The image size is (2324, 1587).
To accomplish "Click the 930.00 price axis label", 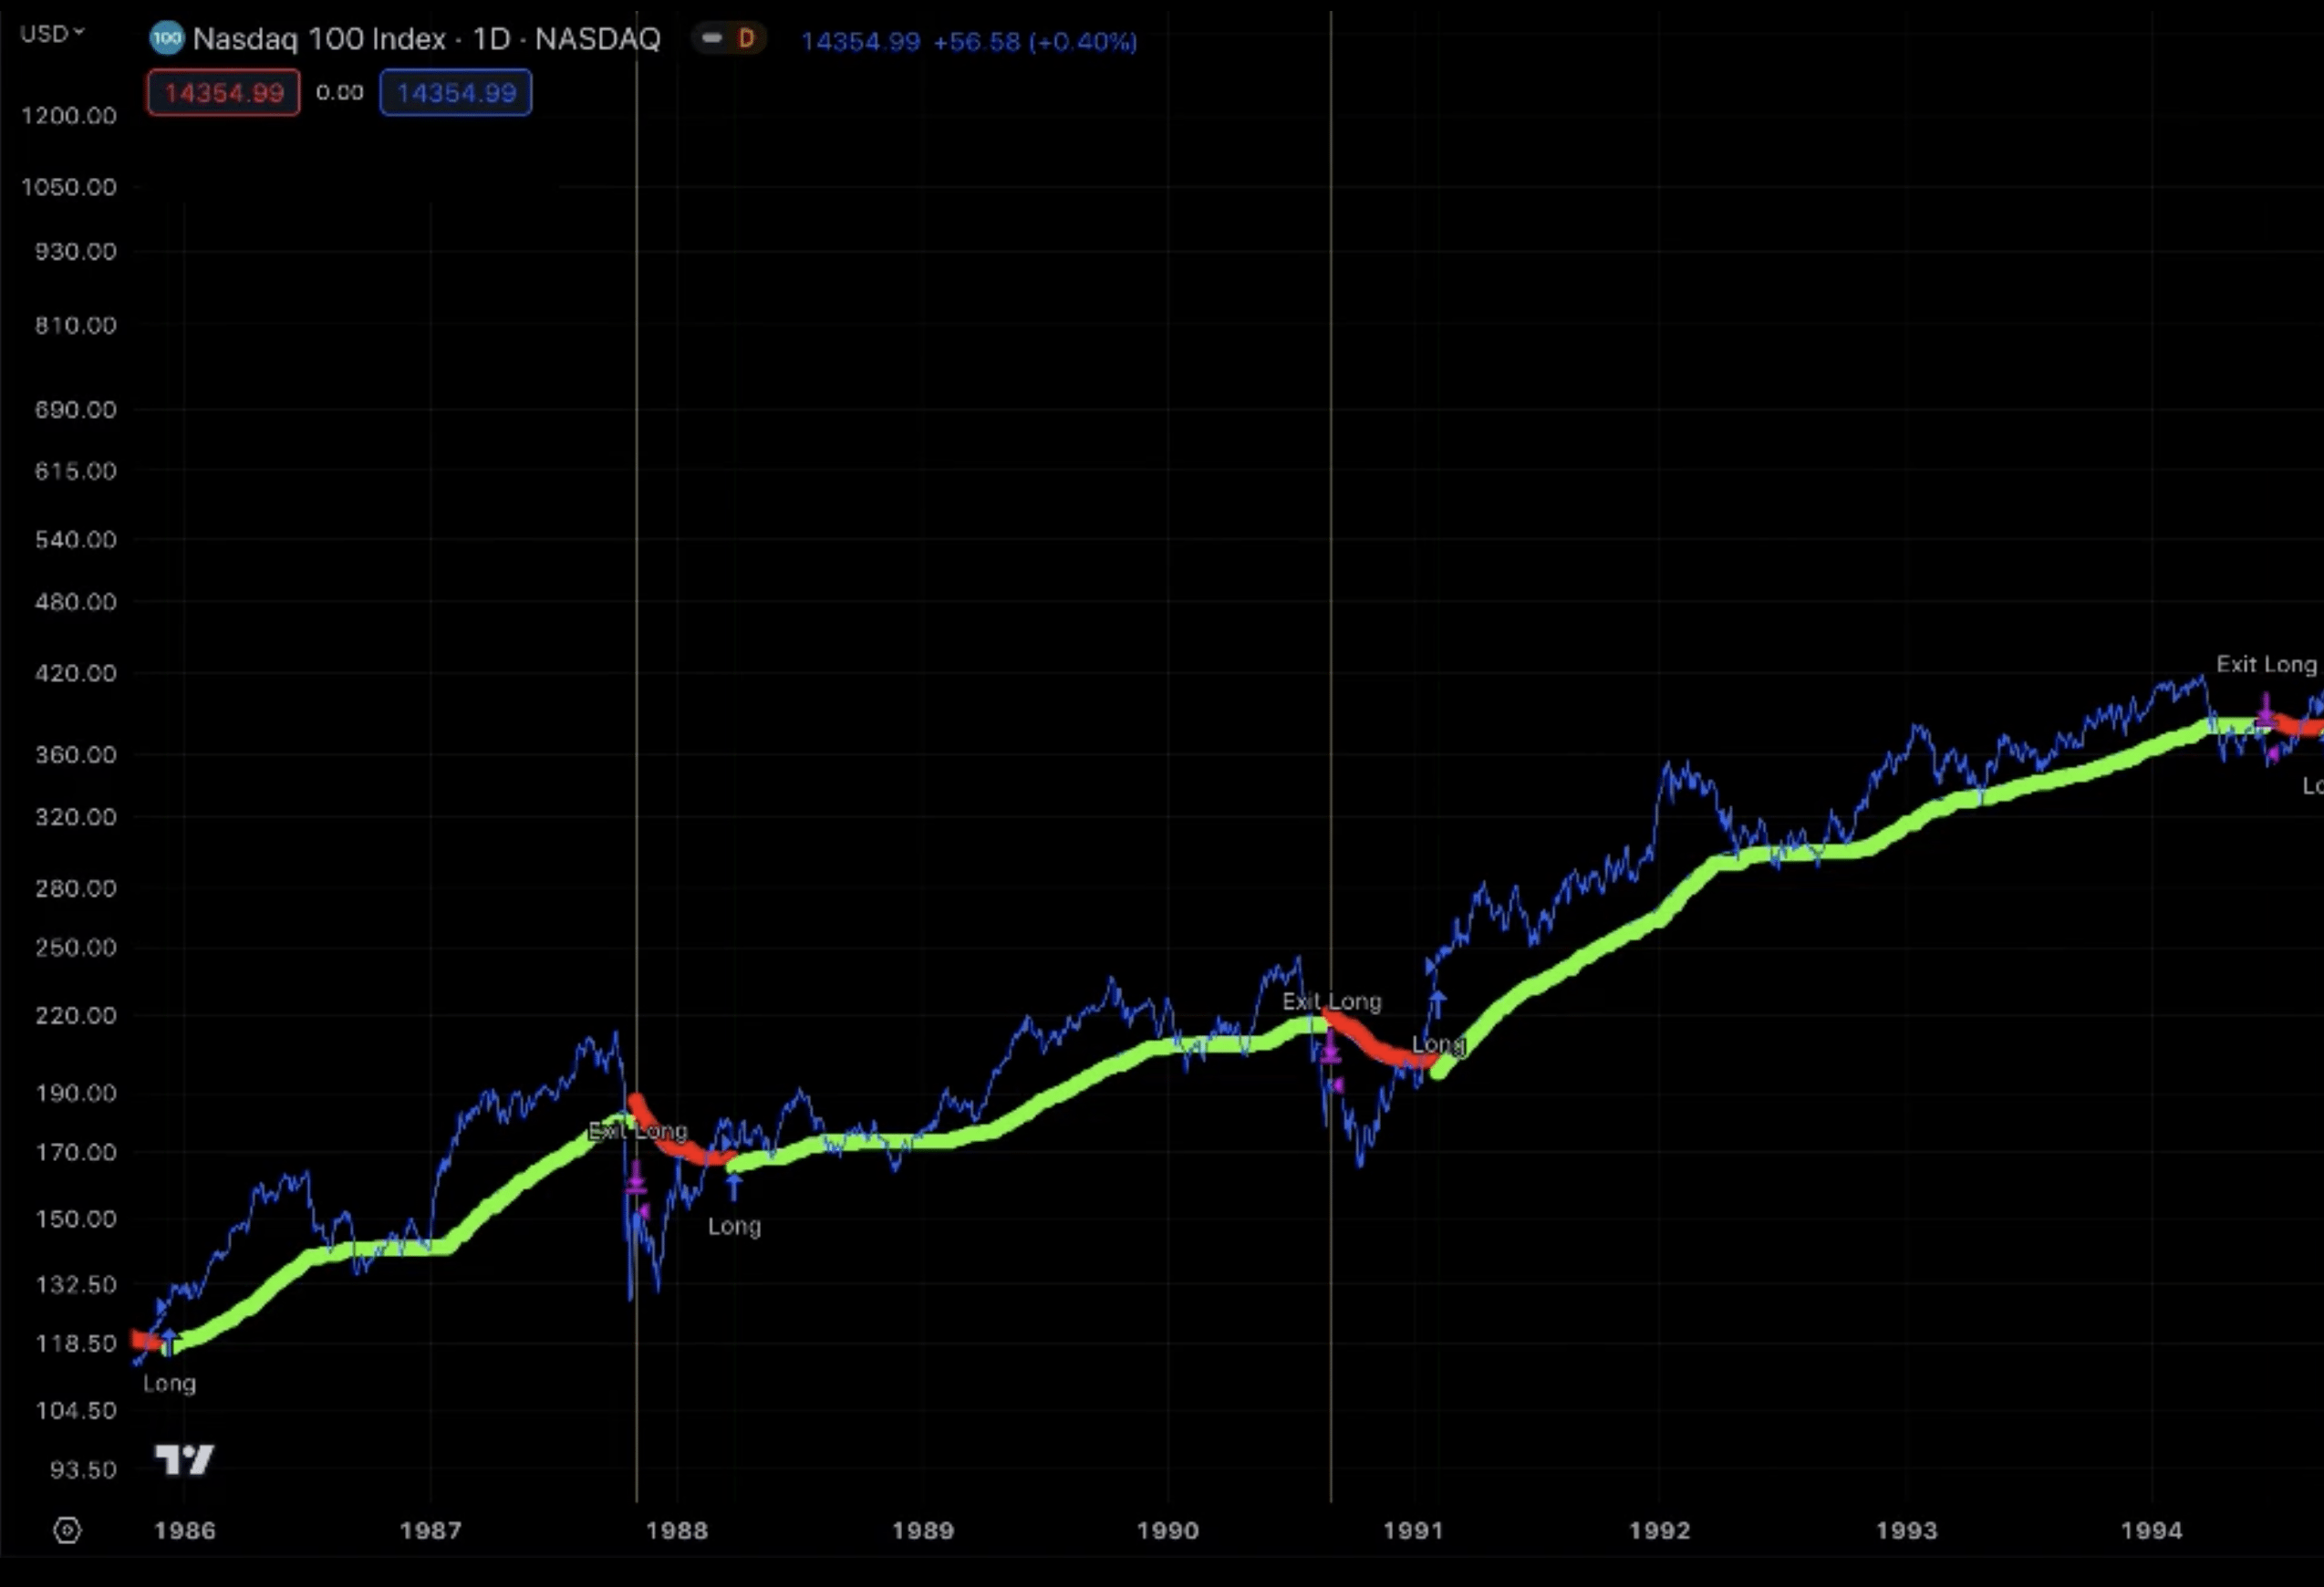I will [76, 251].
